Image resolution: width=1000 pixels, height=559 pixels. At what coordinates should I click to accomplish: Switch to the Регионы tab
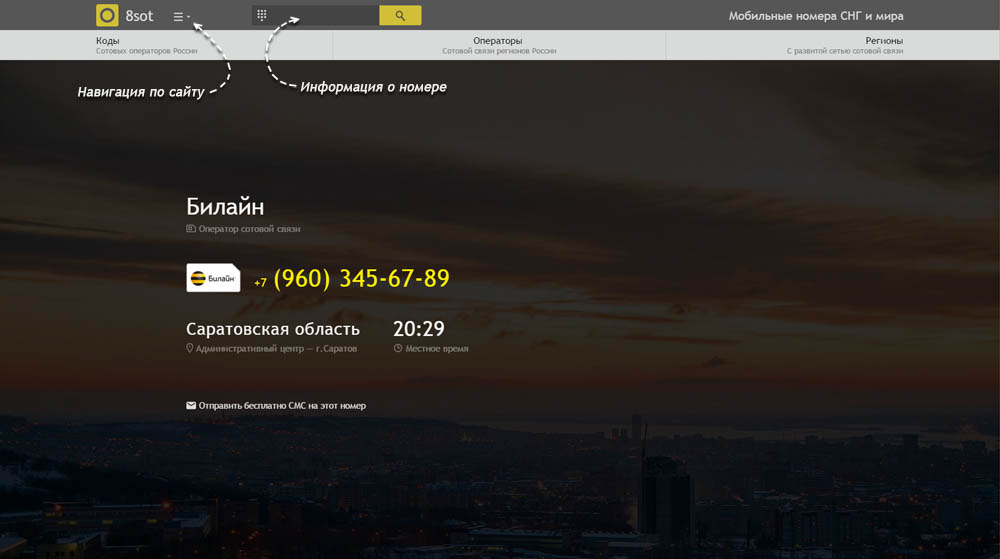point(833,45)
